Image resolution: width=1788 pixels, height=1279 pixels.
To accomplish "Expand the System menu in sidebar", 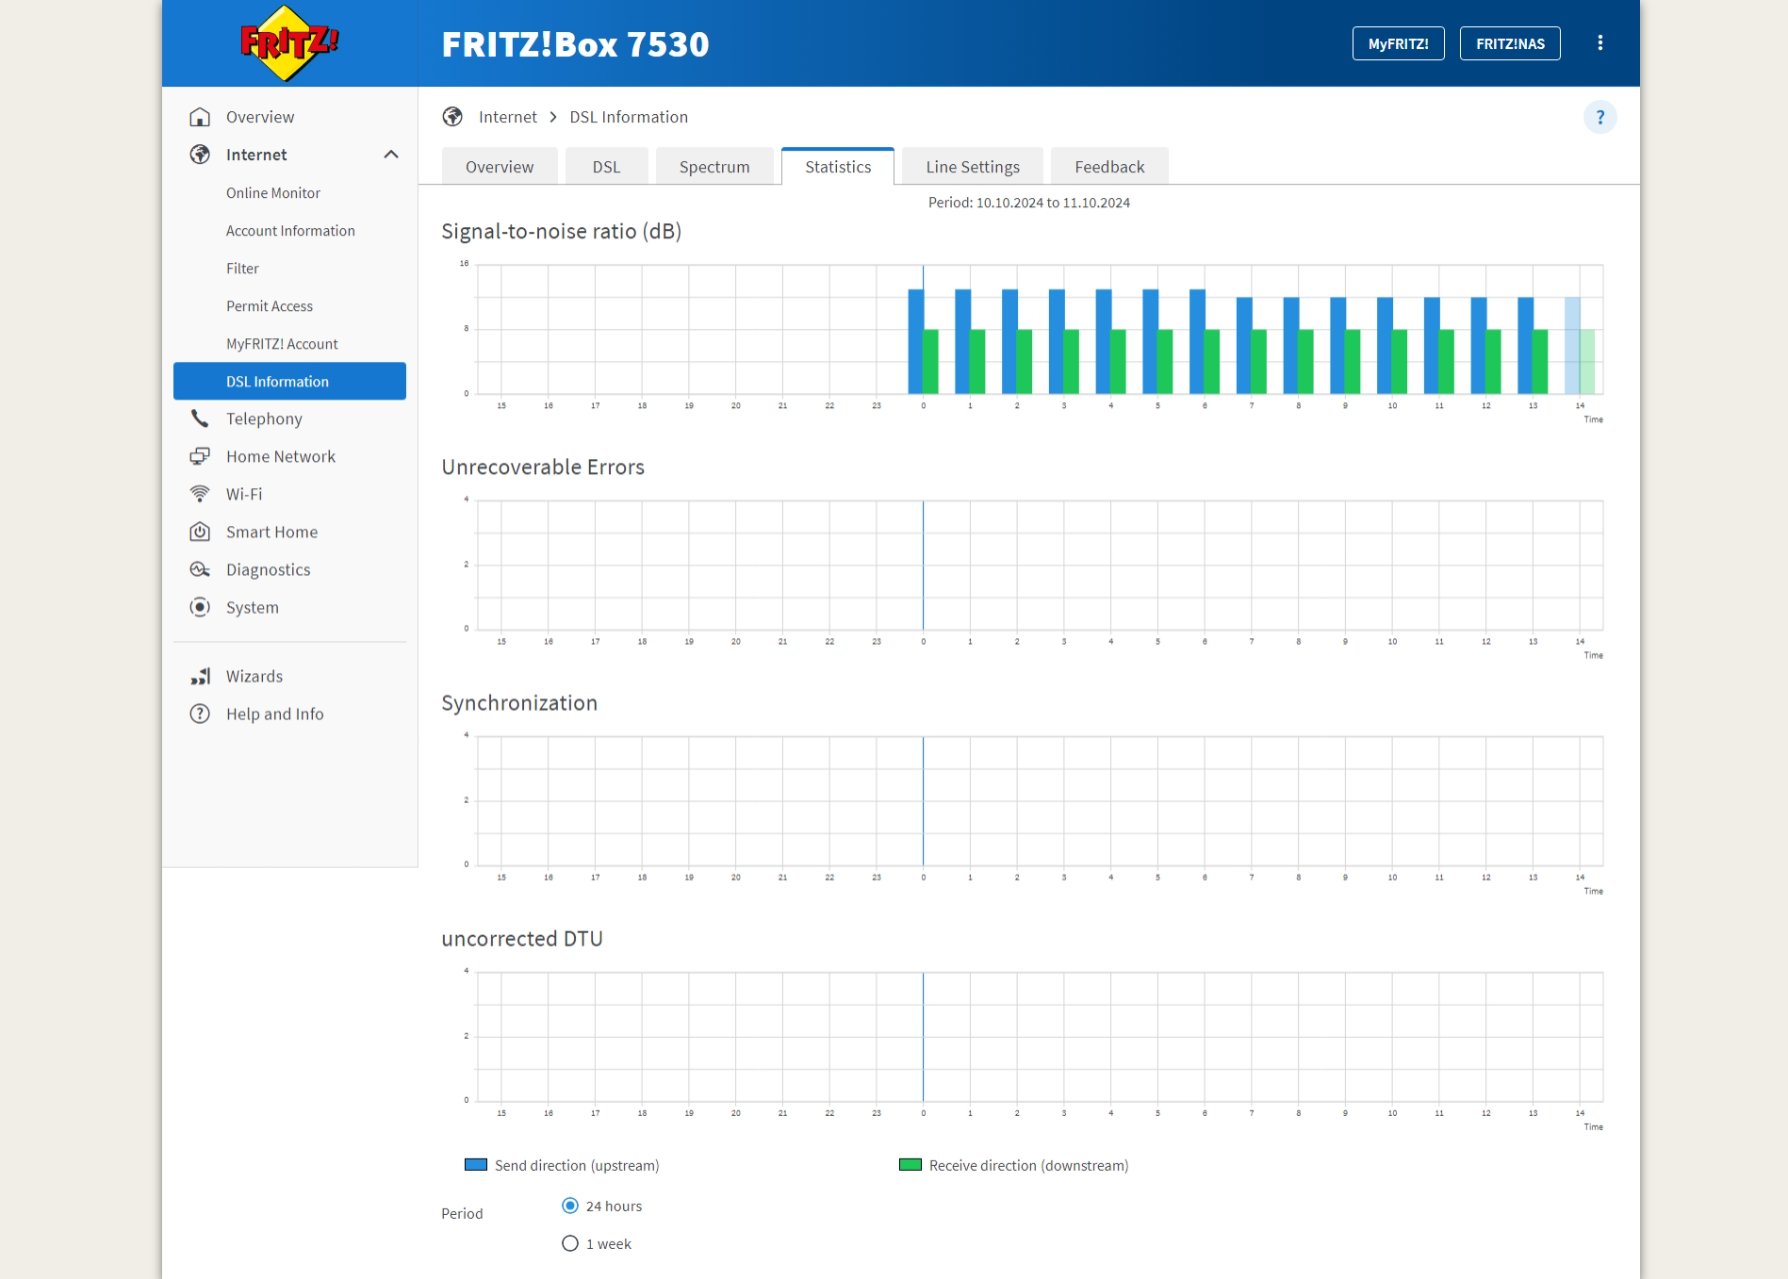I will [252, 608].
